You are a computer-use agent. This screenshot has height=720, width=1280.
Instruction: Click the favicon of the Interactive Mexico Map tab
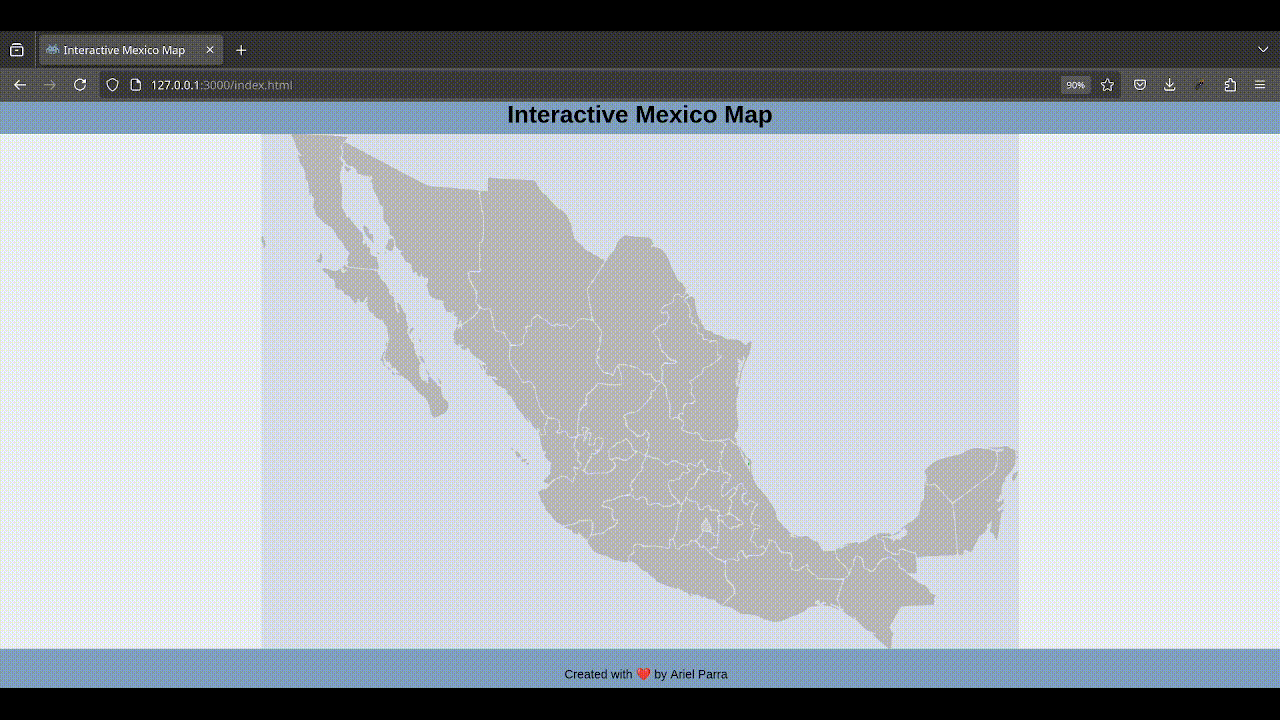click(52, 50)
